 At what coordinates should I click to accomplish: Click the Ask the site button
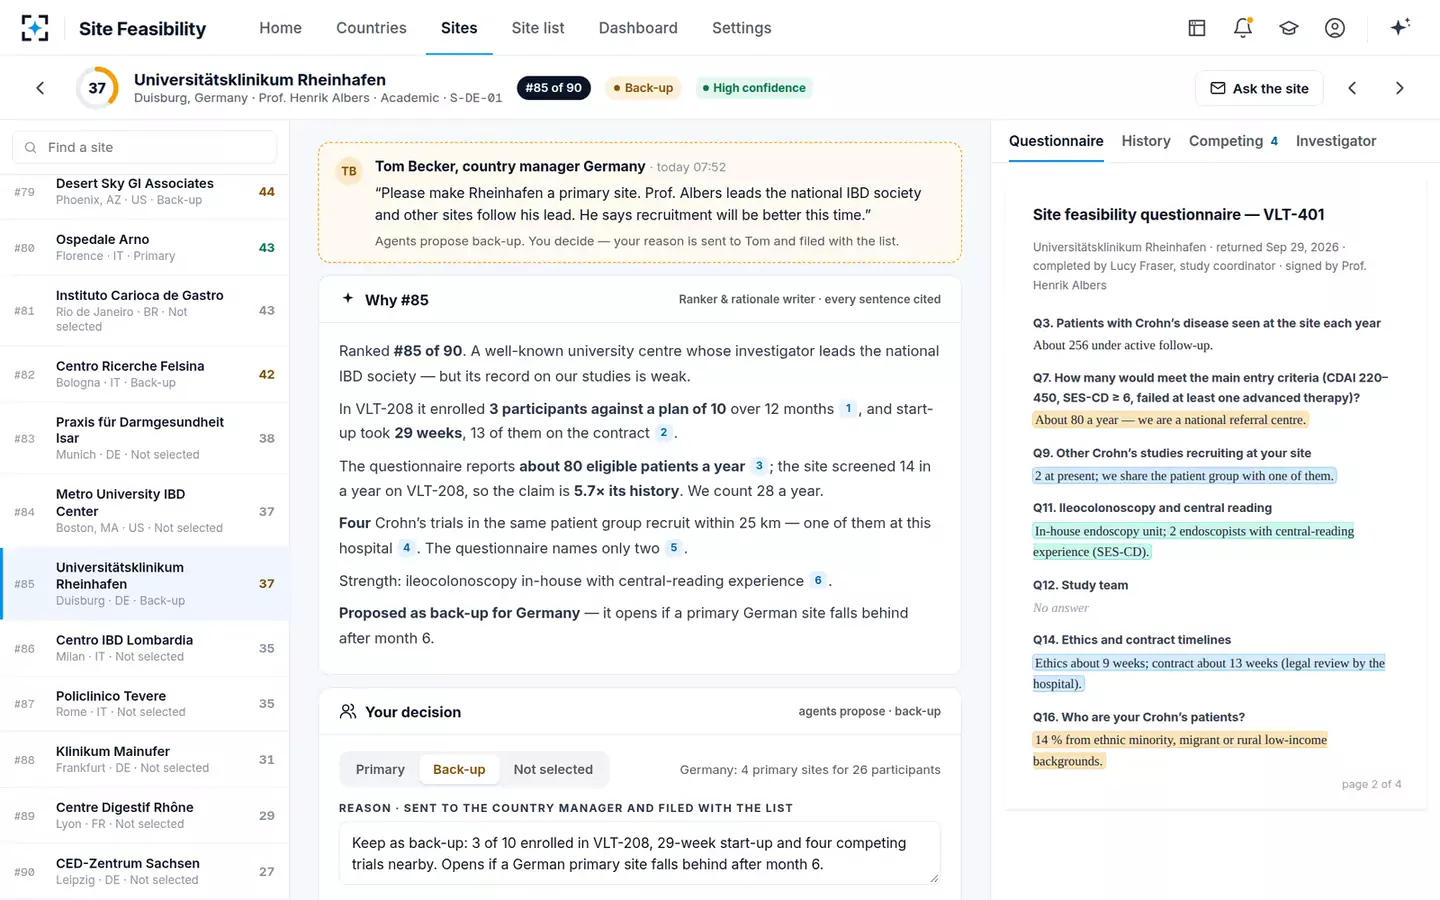pos(1259,88)
